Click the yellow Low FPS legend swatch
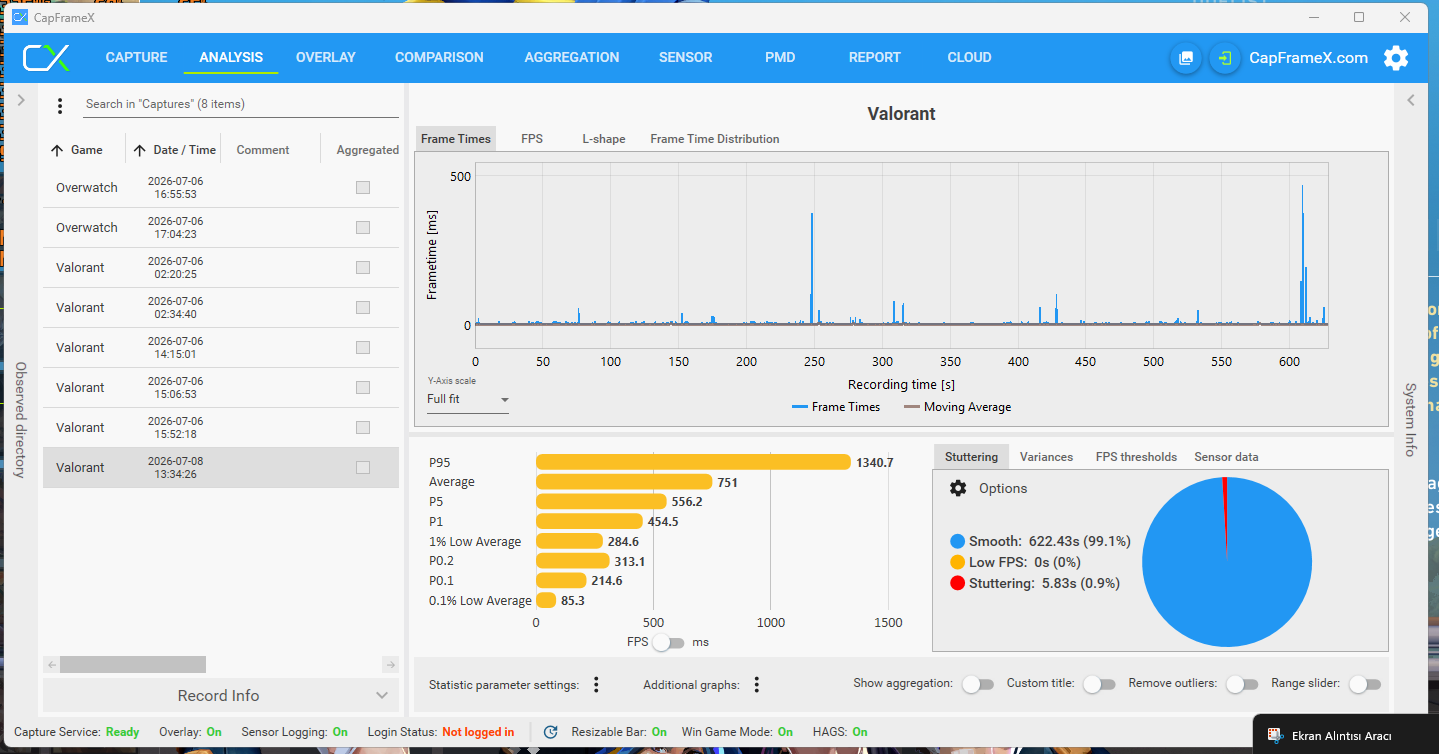This screenshot has width=1439, height=754. point(958,562)
